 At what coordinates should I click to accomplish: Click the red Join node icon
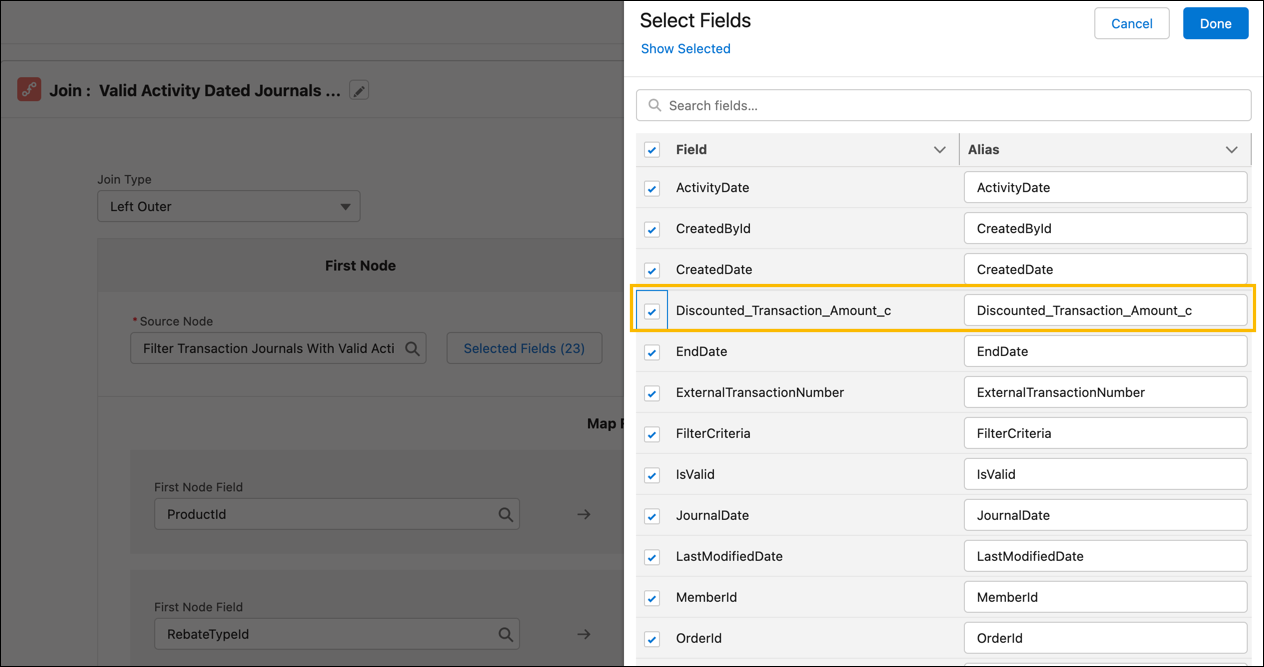pos(28,89)
